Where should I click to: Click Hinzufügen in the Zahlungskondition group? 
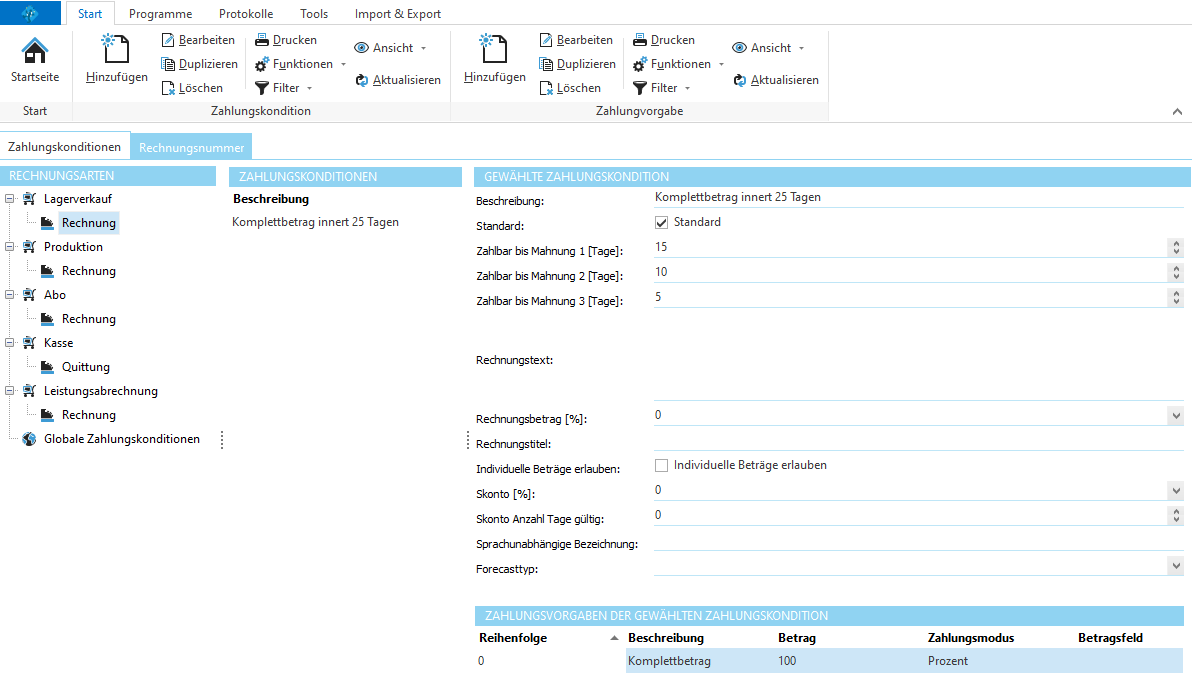click(116, 58)
